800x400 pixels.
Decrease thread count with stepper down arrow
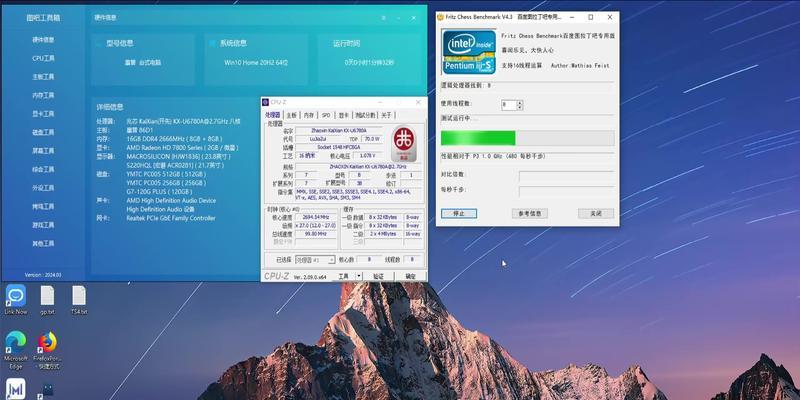[520, 108]
